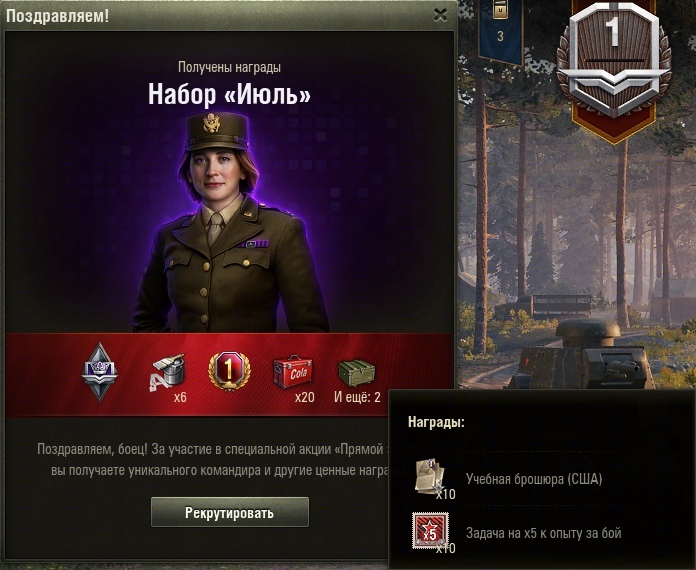Open the green ammo crate reward

(356, 372)
